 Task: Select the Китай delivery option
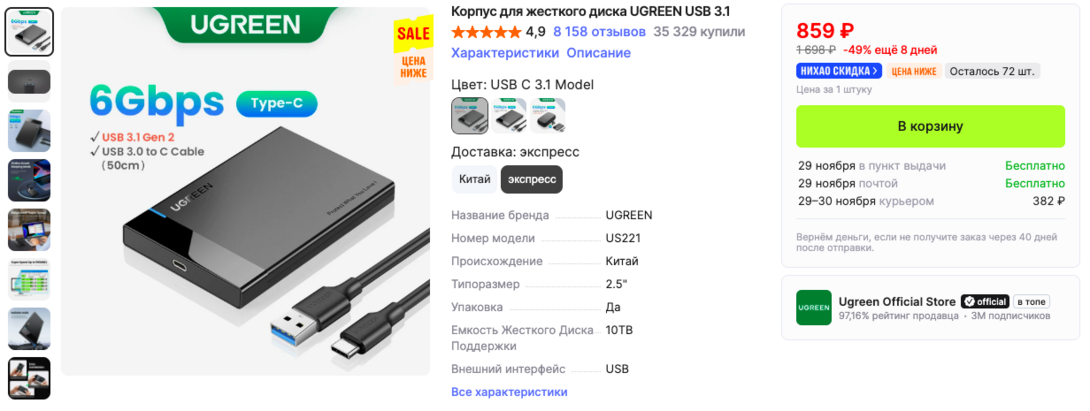(475, 179)
